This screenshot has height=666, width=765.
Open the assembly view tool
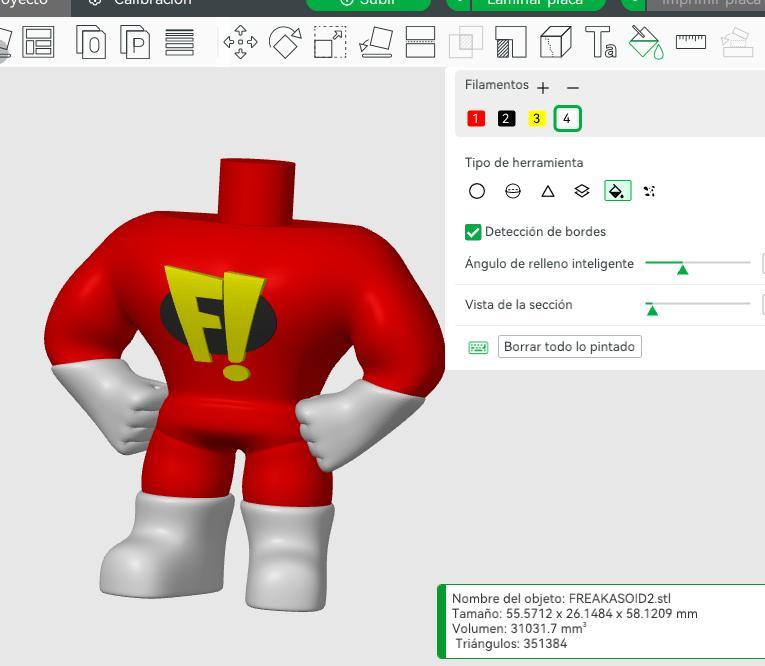(x=737, y=42)
